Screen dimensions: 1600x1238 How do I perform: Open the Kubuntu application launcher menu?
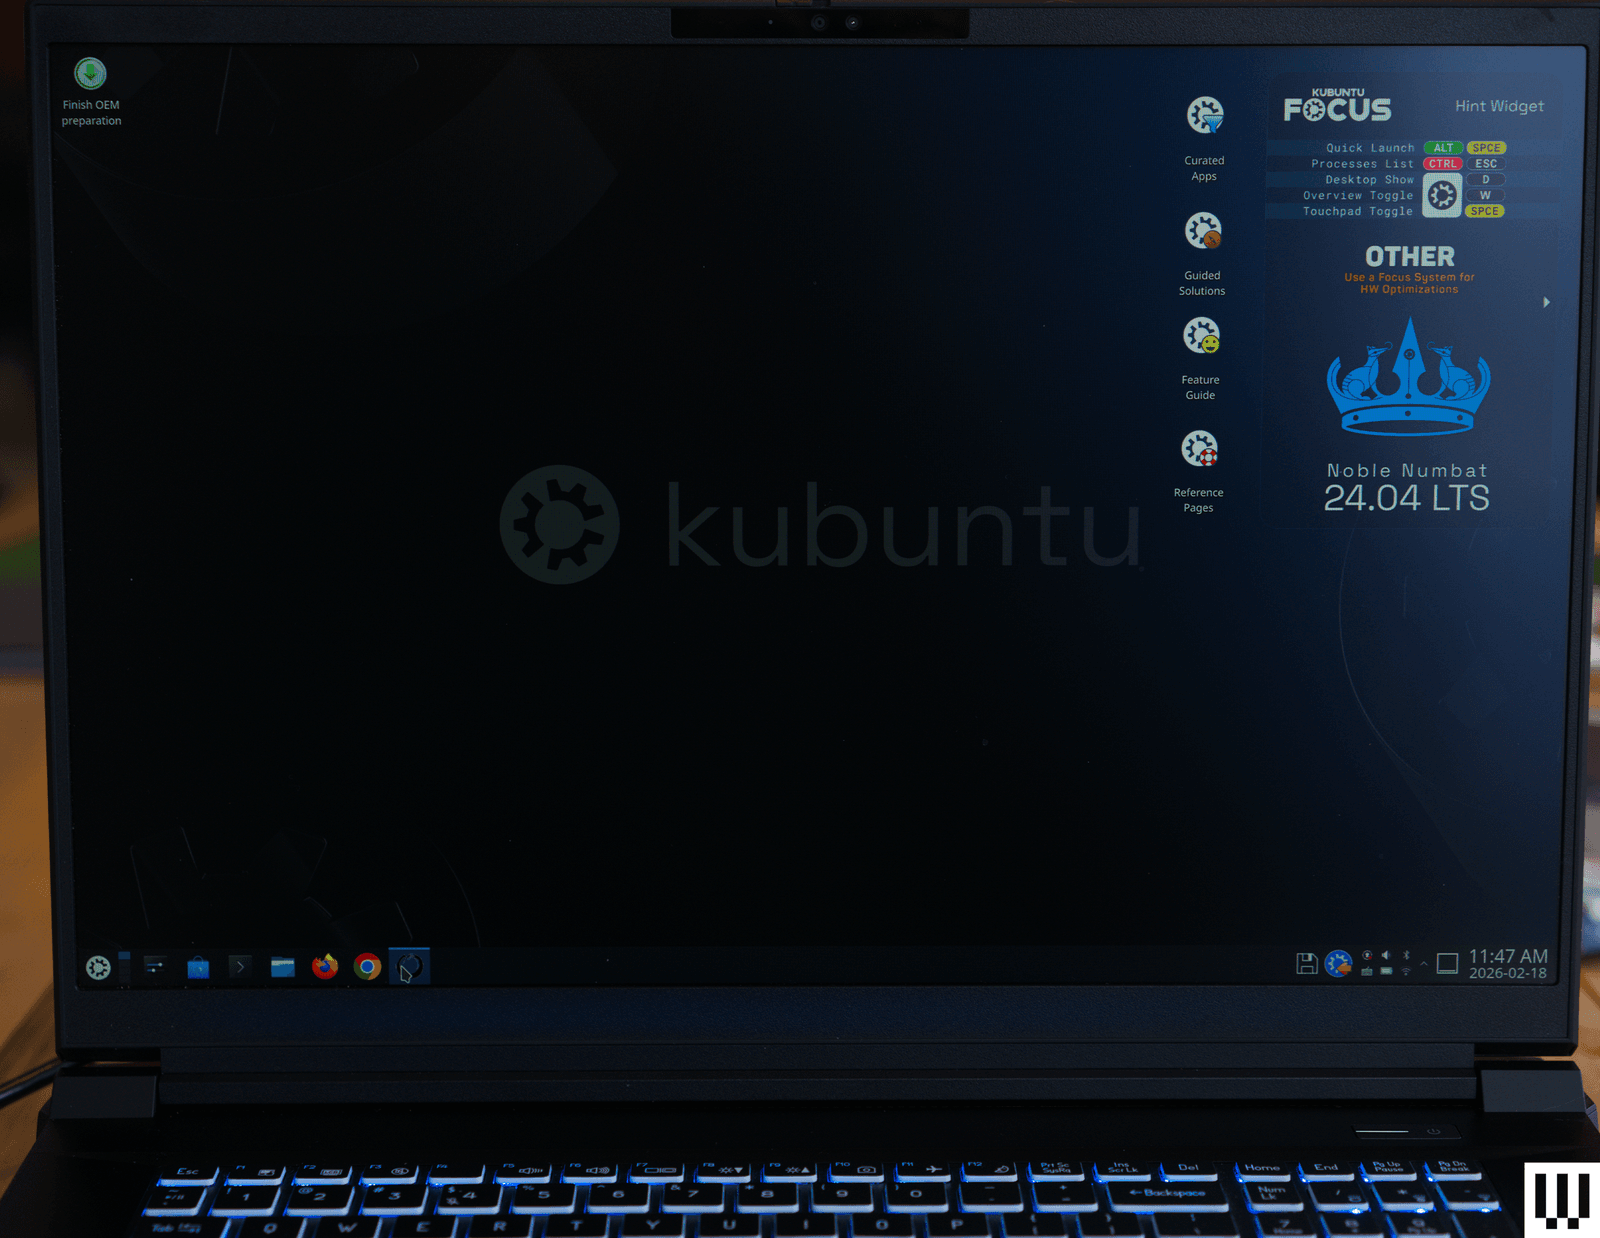pyautogui.click(x=98, y=967)
